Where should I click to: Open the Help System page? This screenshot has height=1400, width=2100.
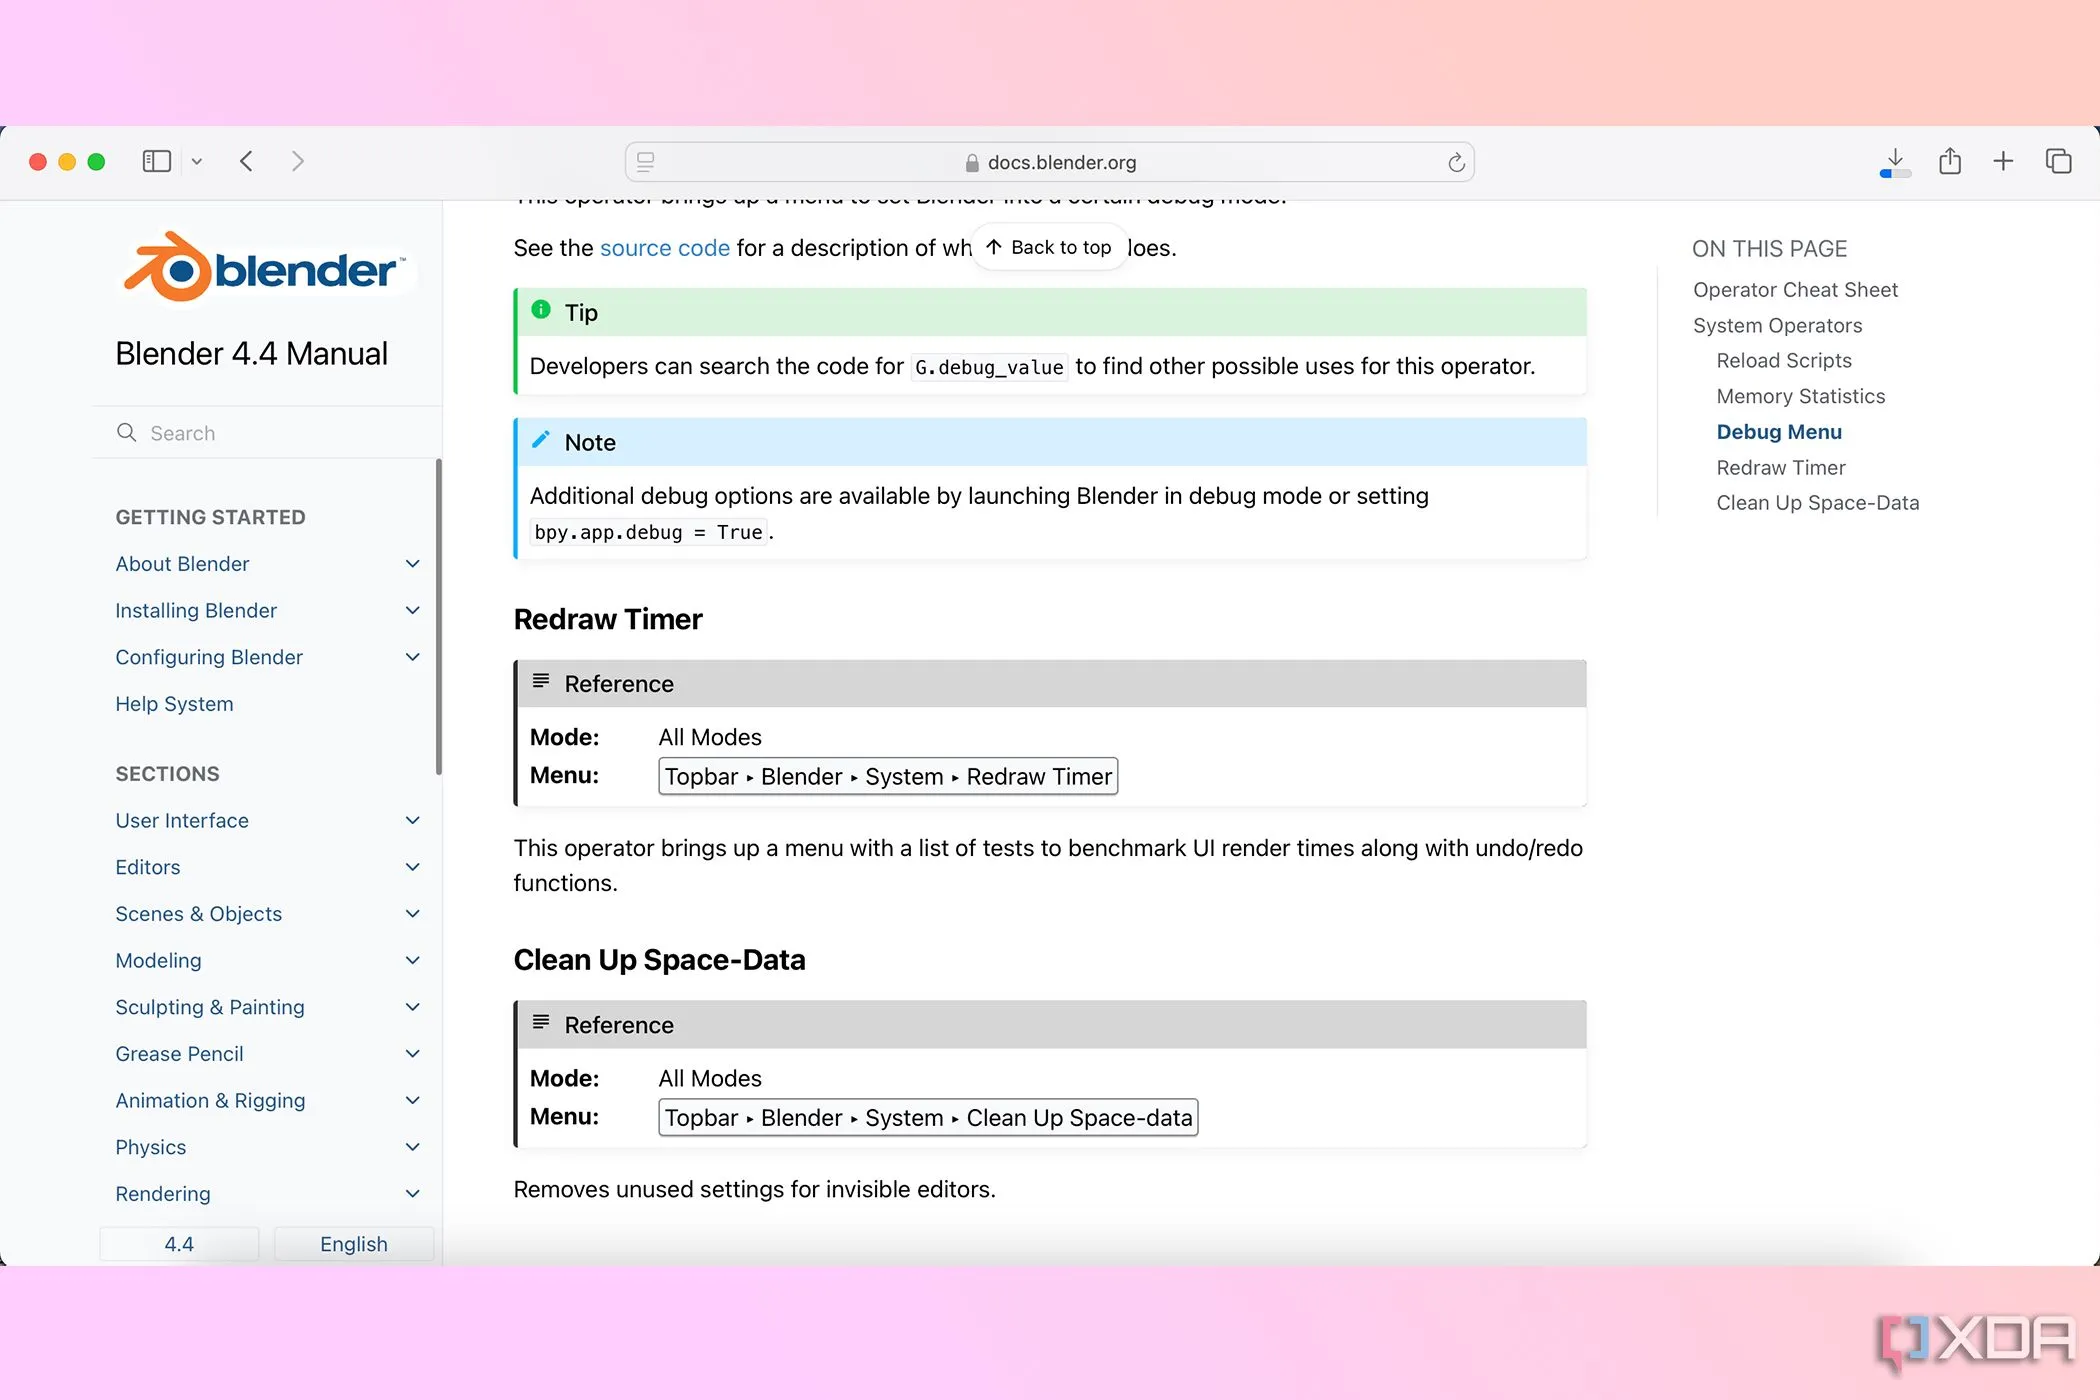coord(174,704)
